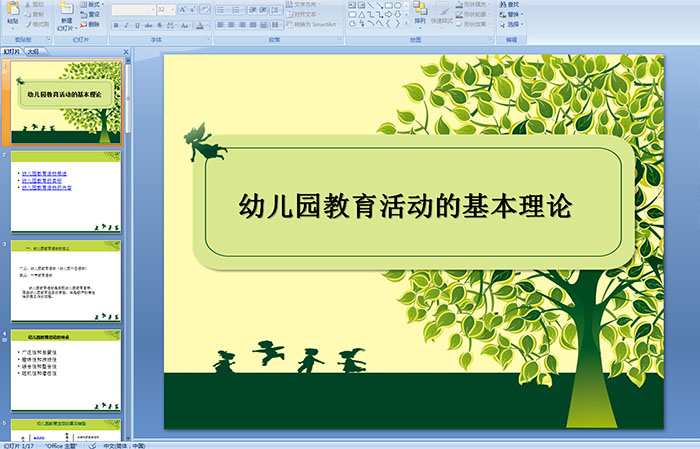Select the Rectangle shape
This screenshot has width=700, height=449.
click(389, 5)
